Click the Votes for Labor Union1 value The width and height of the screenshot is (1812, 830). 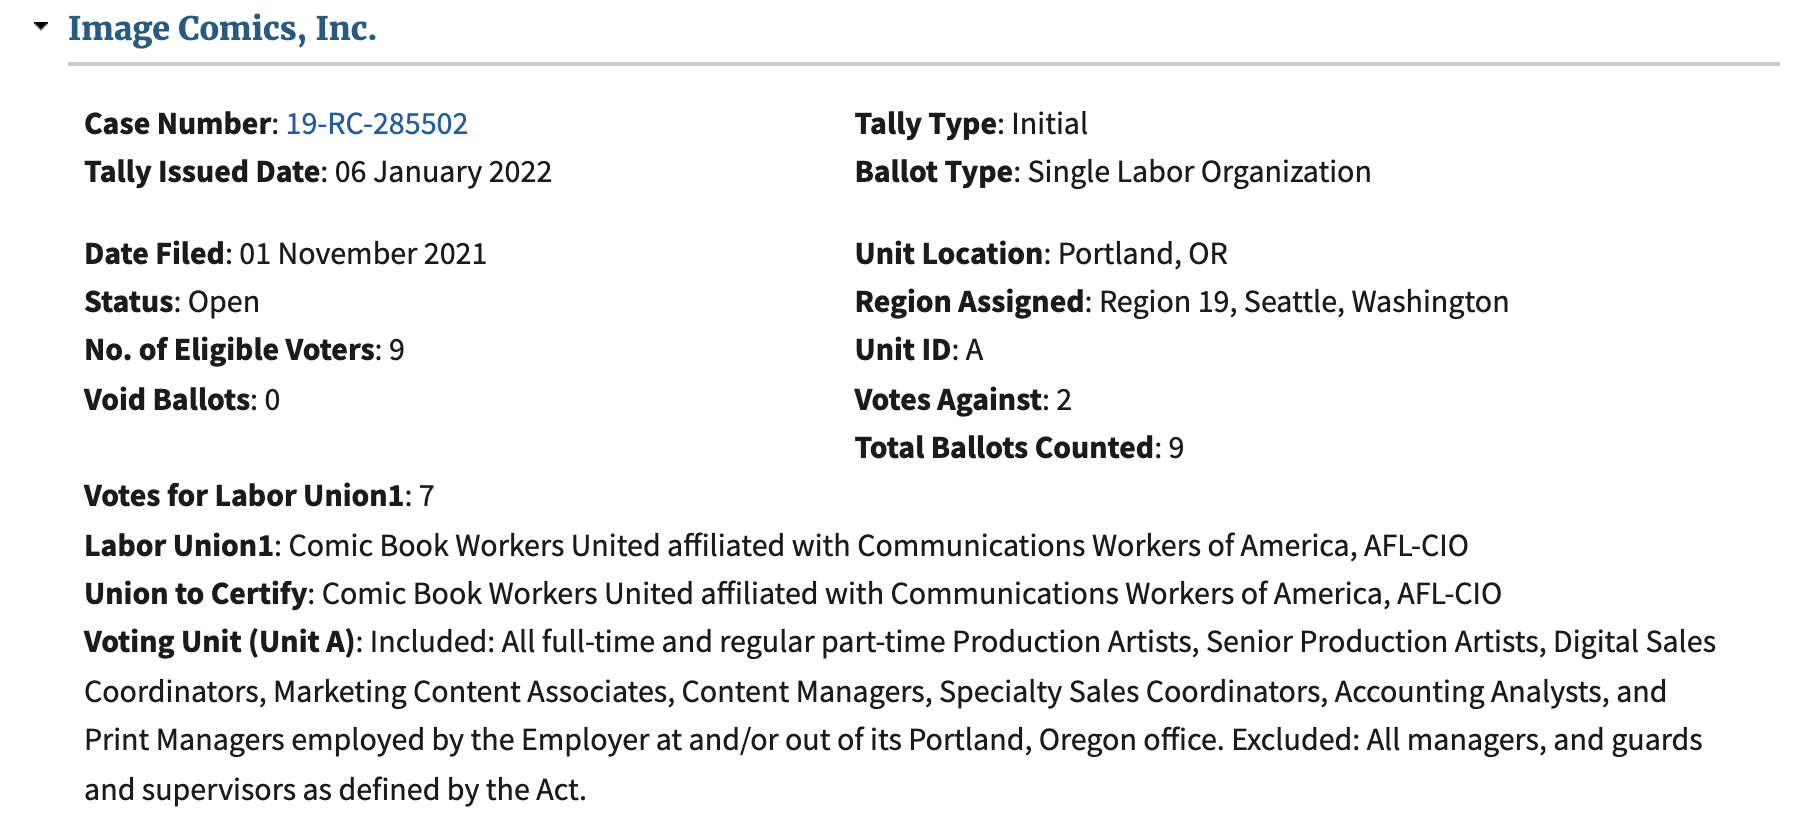click(x=427, y=496)
